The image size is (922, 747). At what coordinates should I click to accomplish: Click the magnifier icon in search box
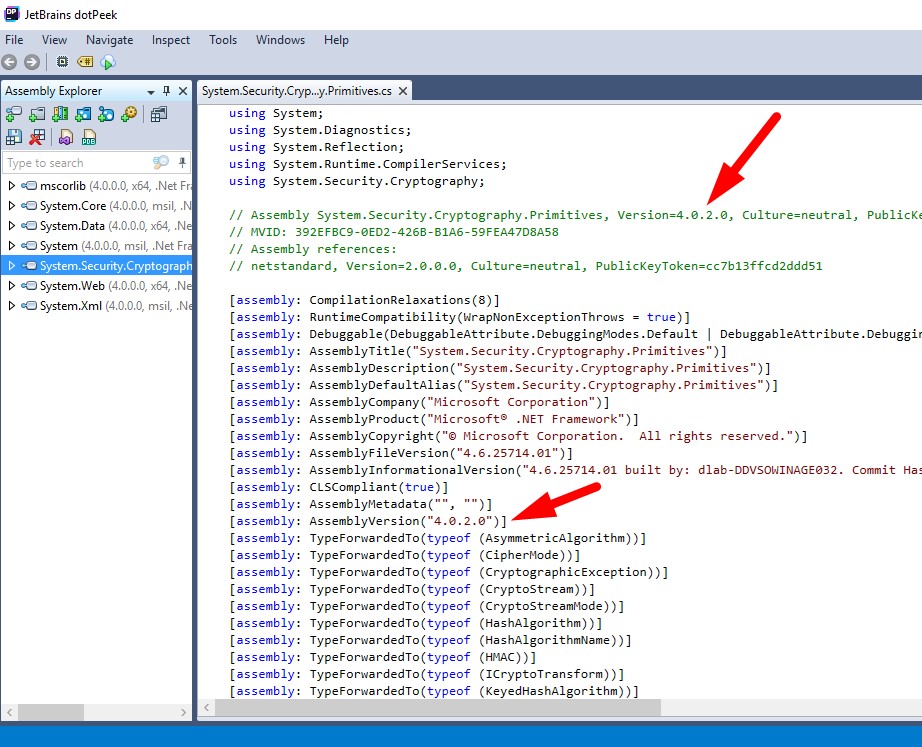click(161, 162)
